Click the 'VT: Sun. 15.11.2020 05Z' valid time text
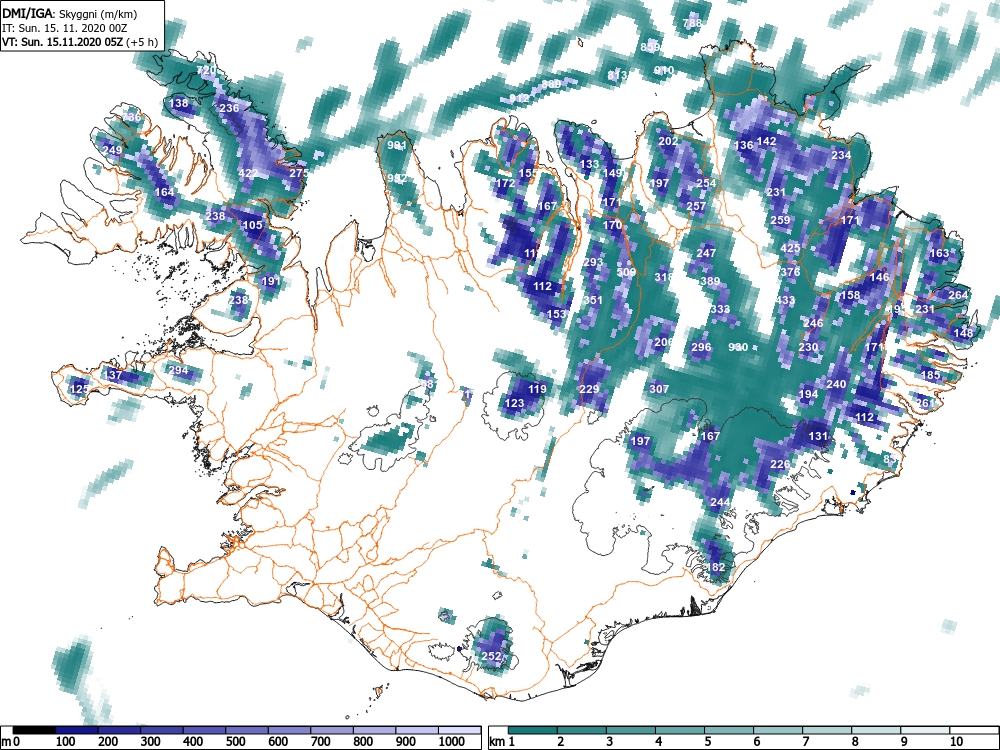 pos(63,42)
